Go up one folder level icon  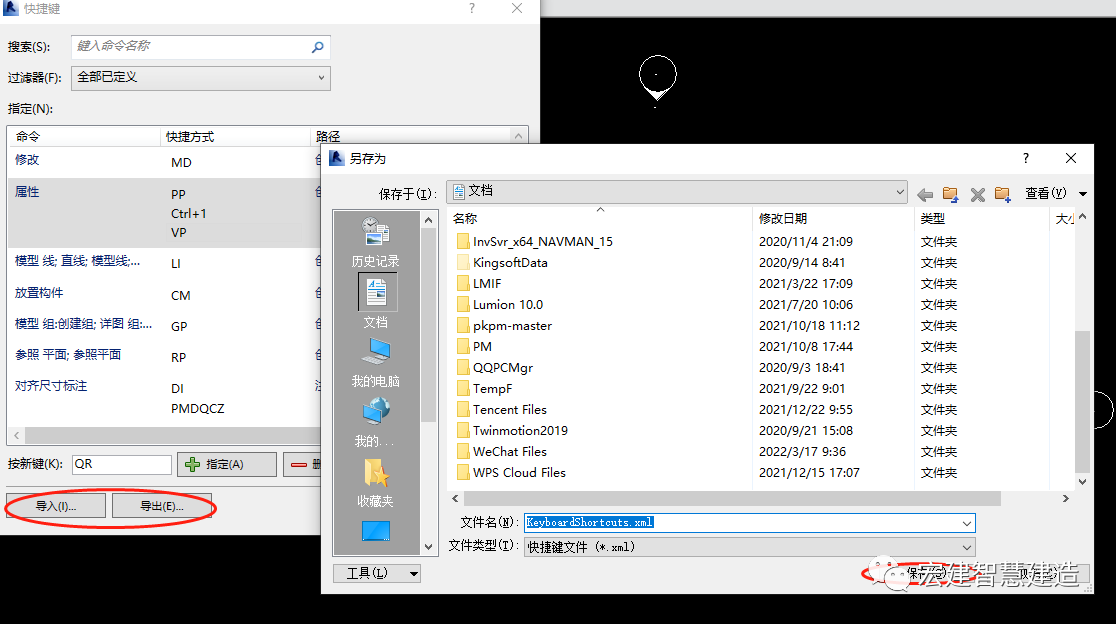950,194
